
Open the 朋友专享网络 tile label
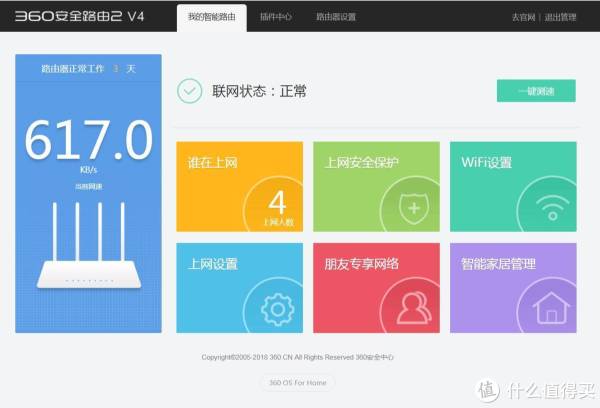(x=362, y=264)
